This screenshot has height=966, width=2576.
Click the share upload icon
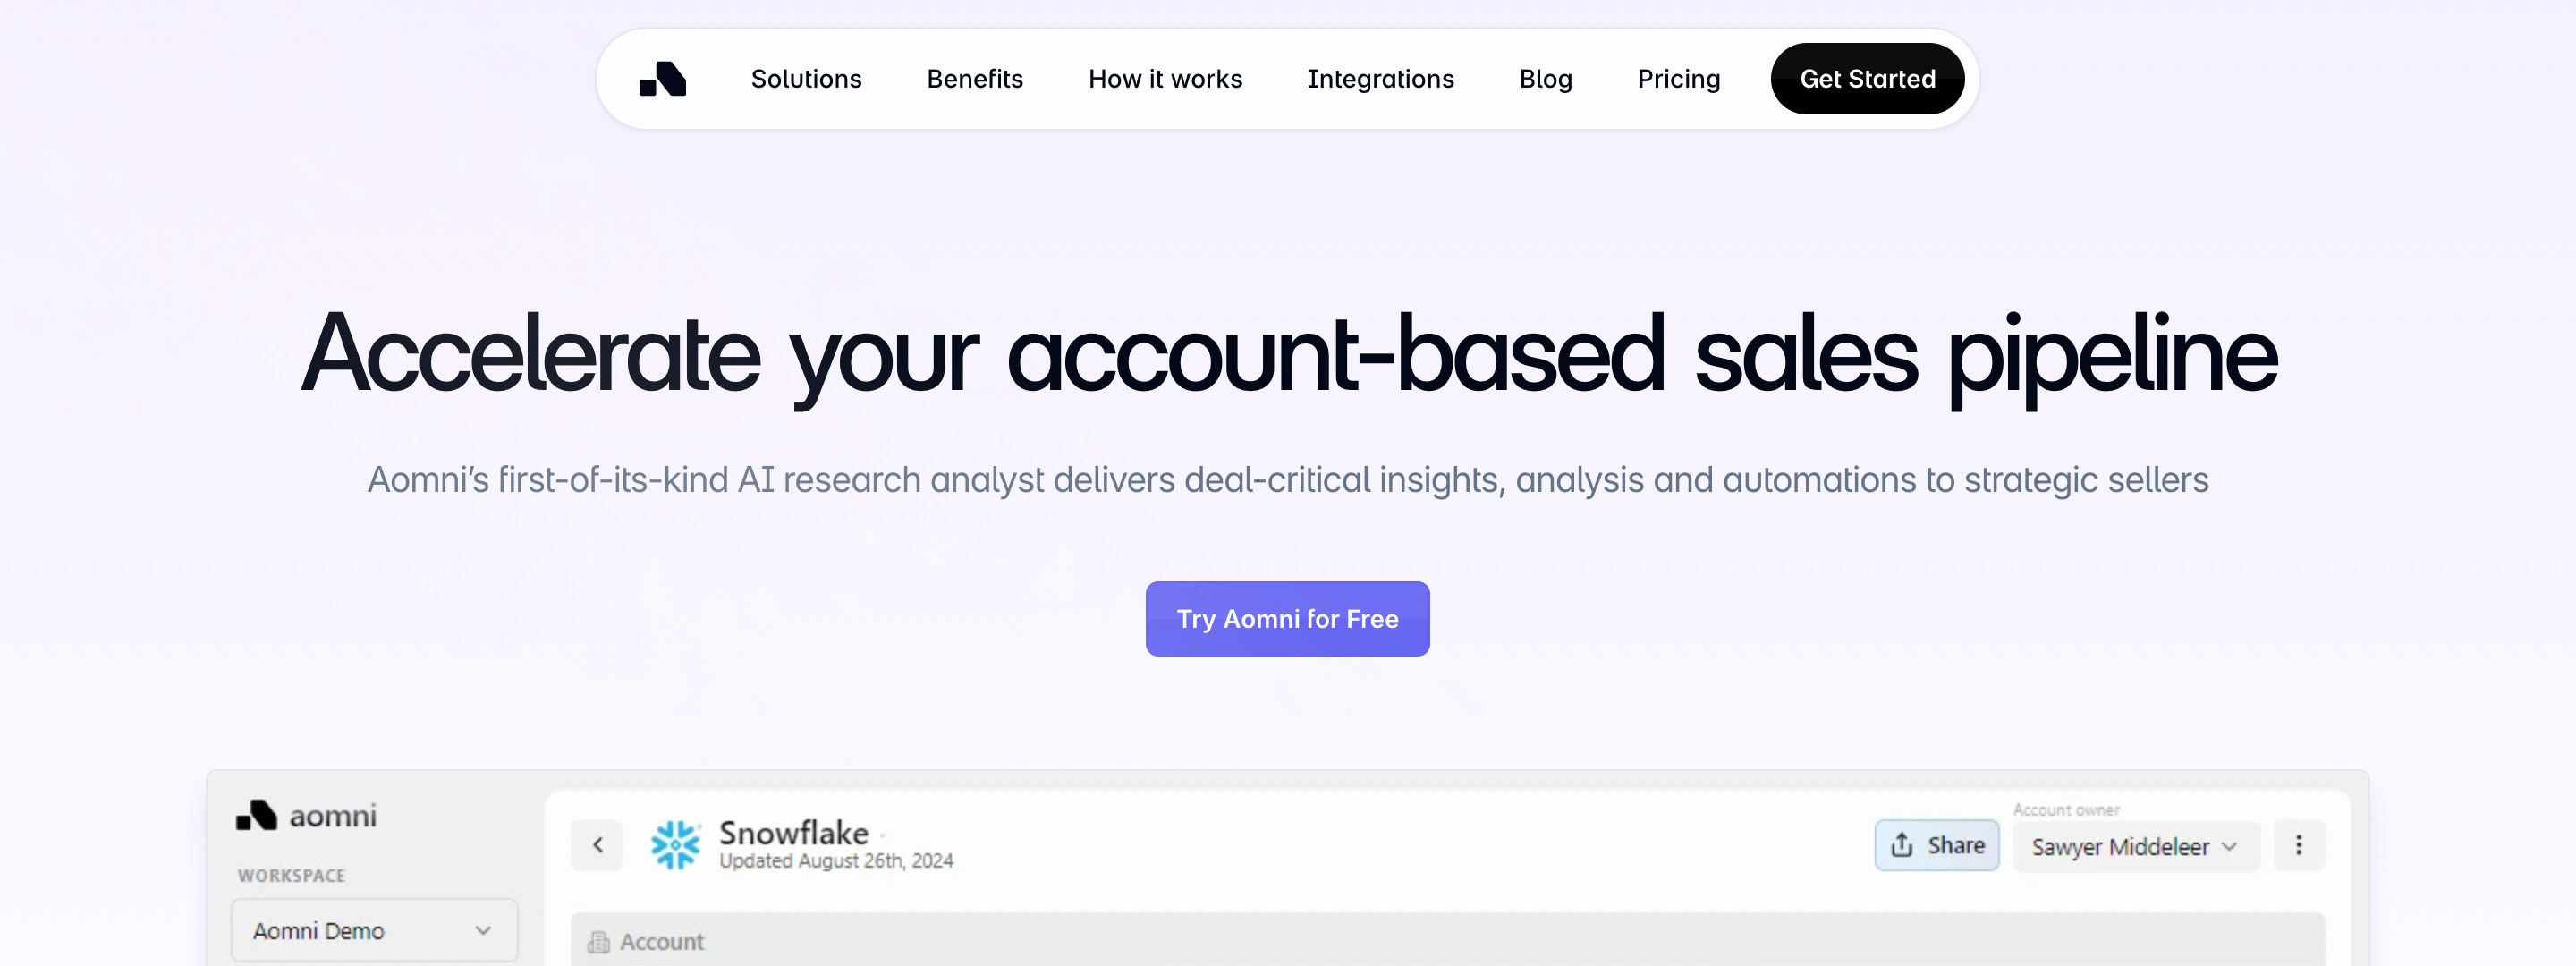click(x=1902, y=845)
